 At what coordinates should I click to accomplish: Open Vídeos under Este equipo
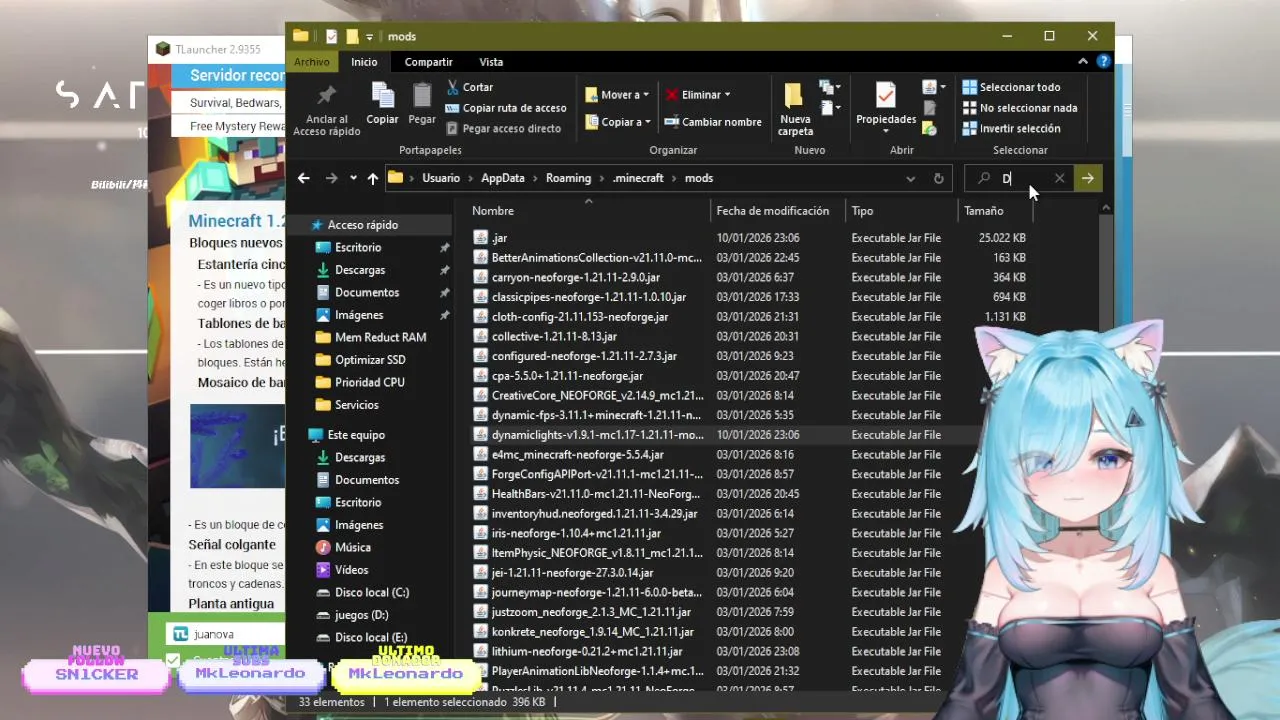[351, 570]
